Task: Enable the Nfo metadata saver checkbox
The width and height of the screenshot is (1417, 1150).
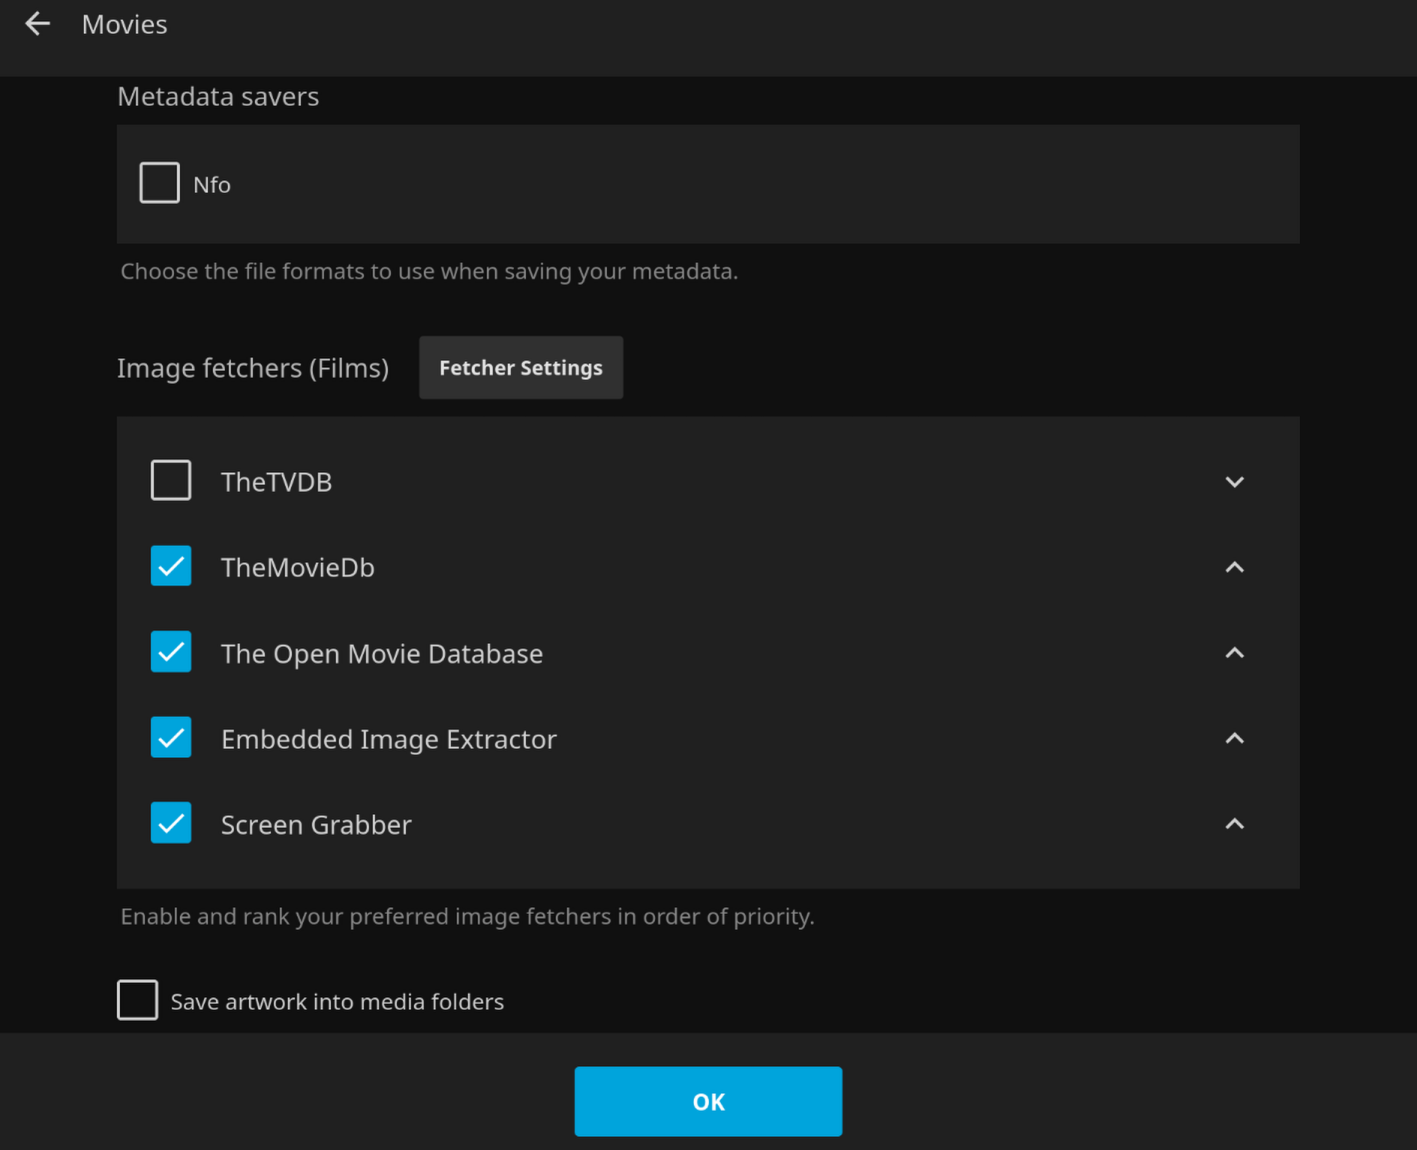Action: coord(159,183)
